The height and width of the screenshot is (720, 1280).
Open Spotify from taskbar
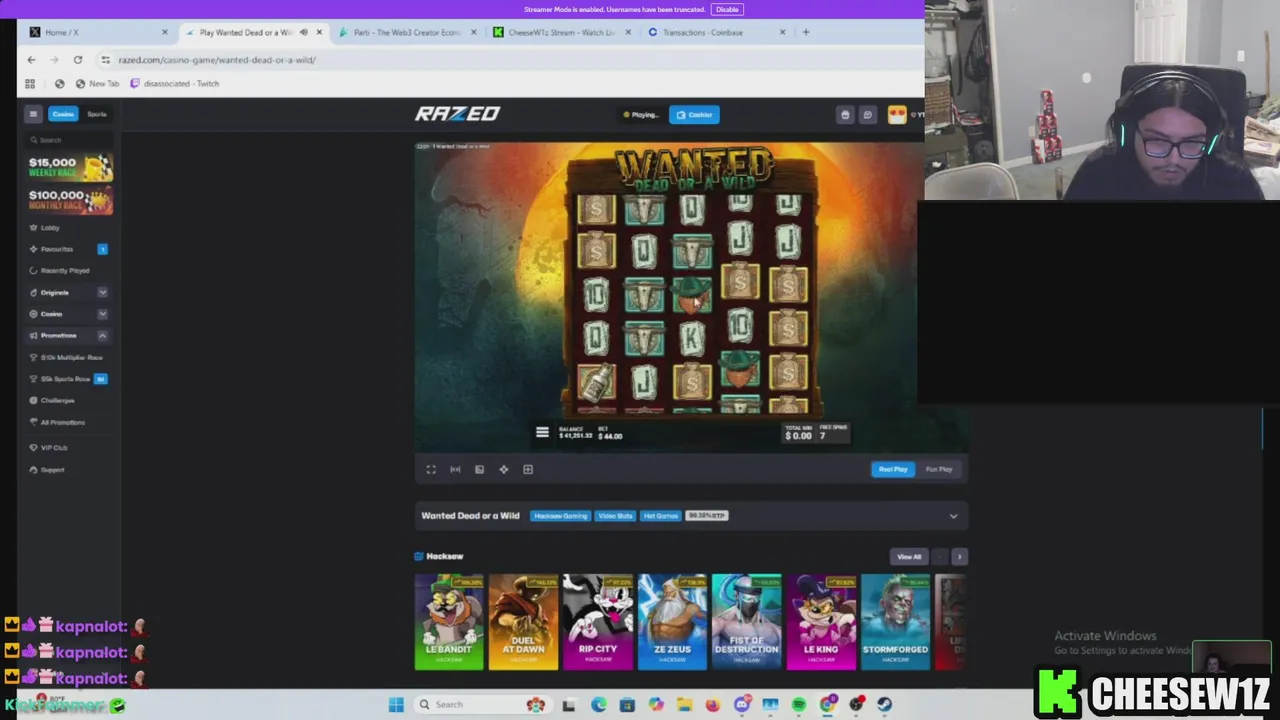pyautogui.click(x=799, y=704)
